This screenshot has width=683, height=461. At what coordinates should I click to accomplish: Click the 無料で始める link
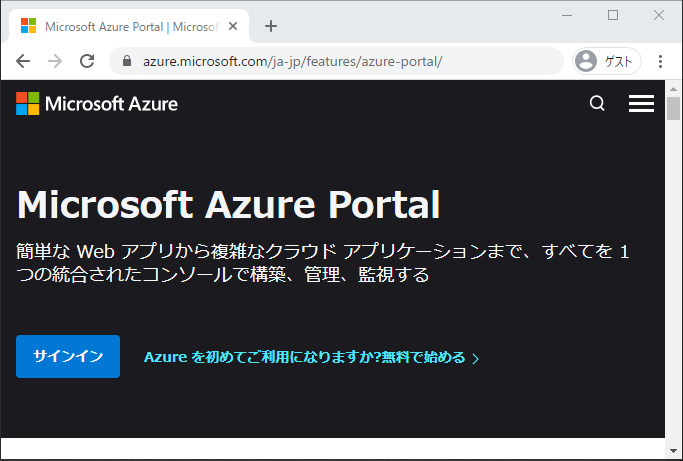click(x=311, y=357)
